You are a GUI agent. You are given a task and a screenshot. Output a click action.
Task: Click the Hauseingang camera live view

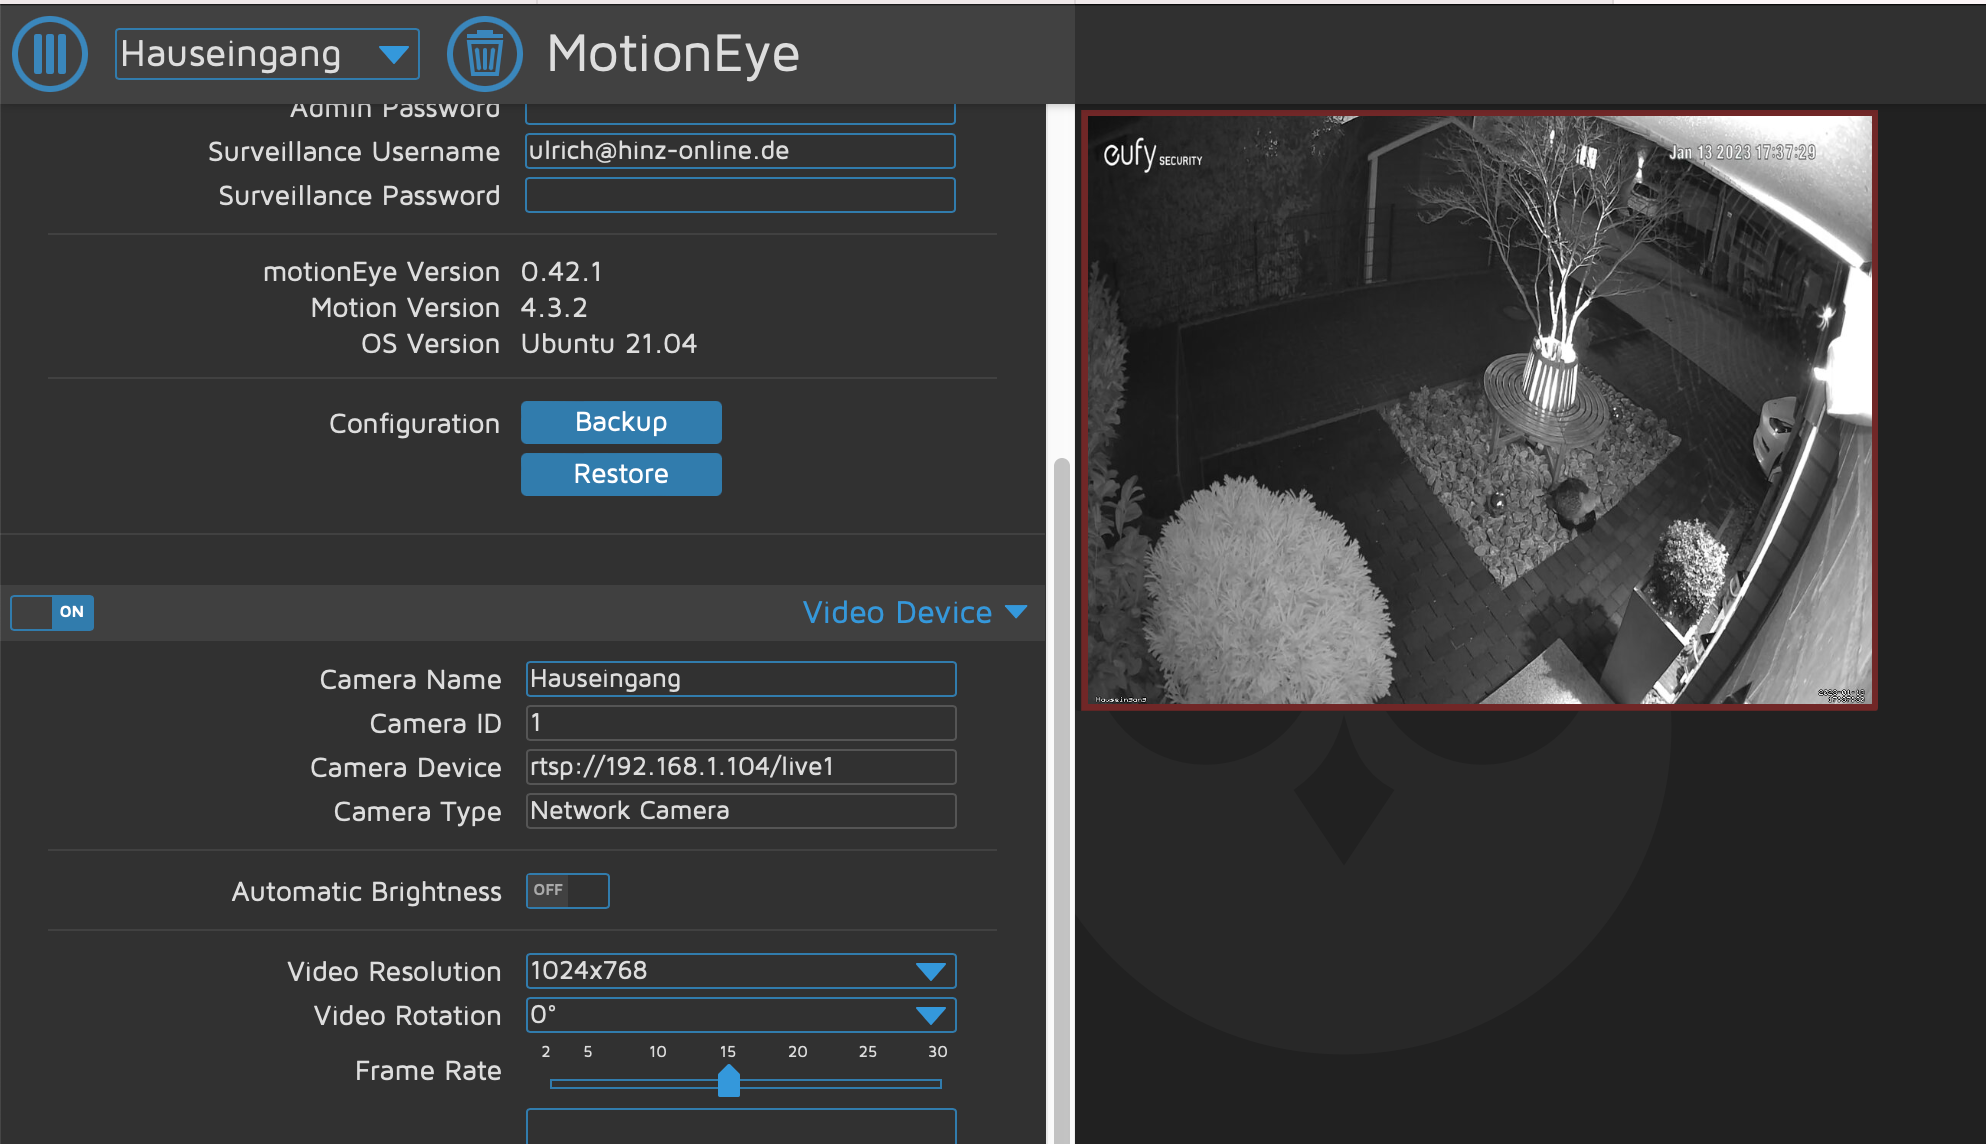pos(1479,410)
